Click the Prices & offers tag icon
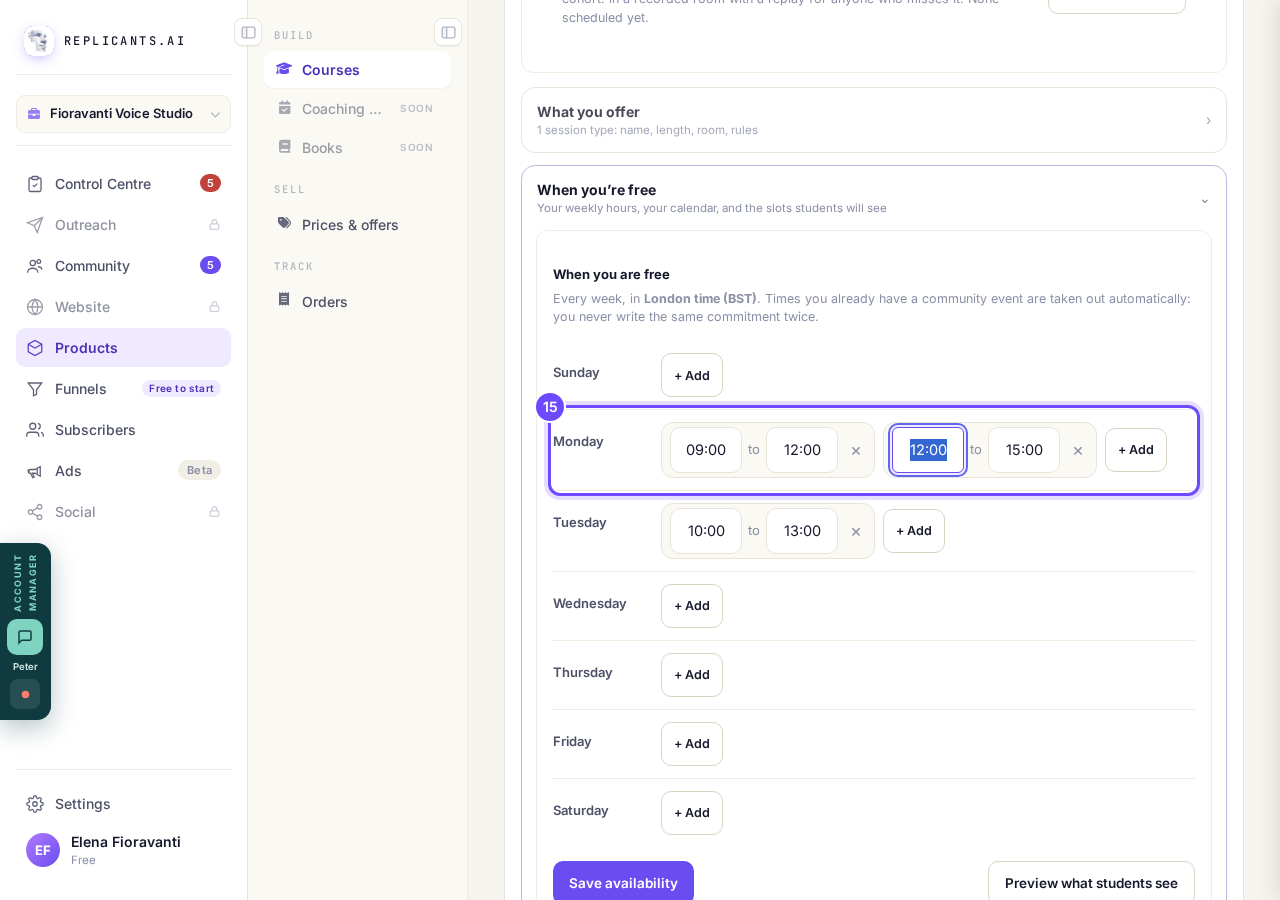 coord(284,223)
